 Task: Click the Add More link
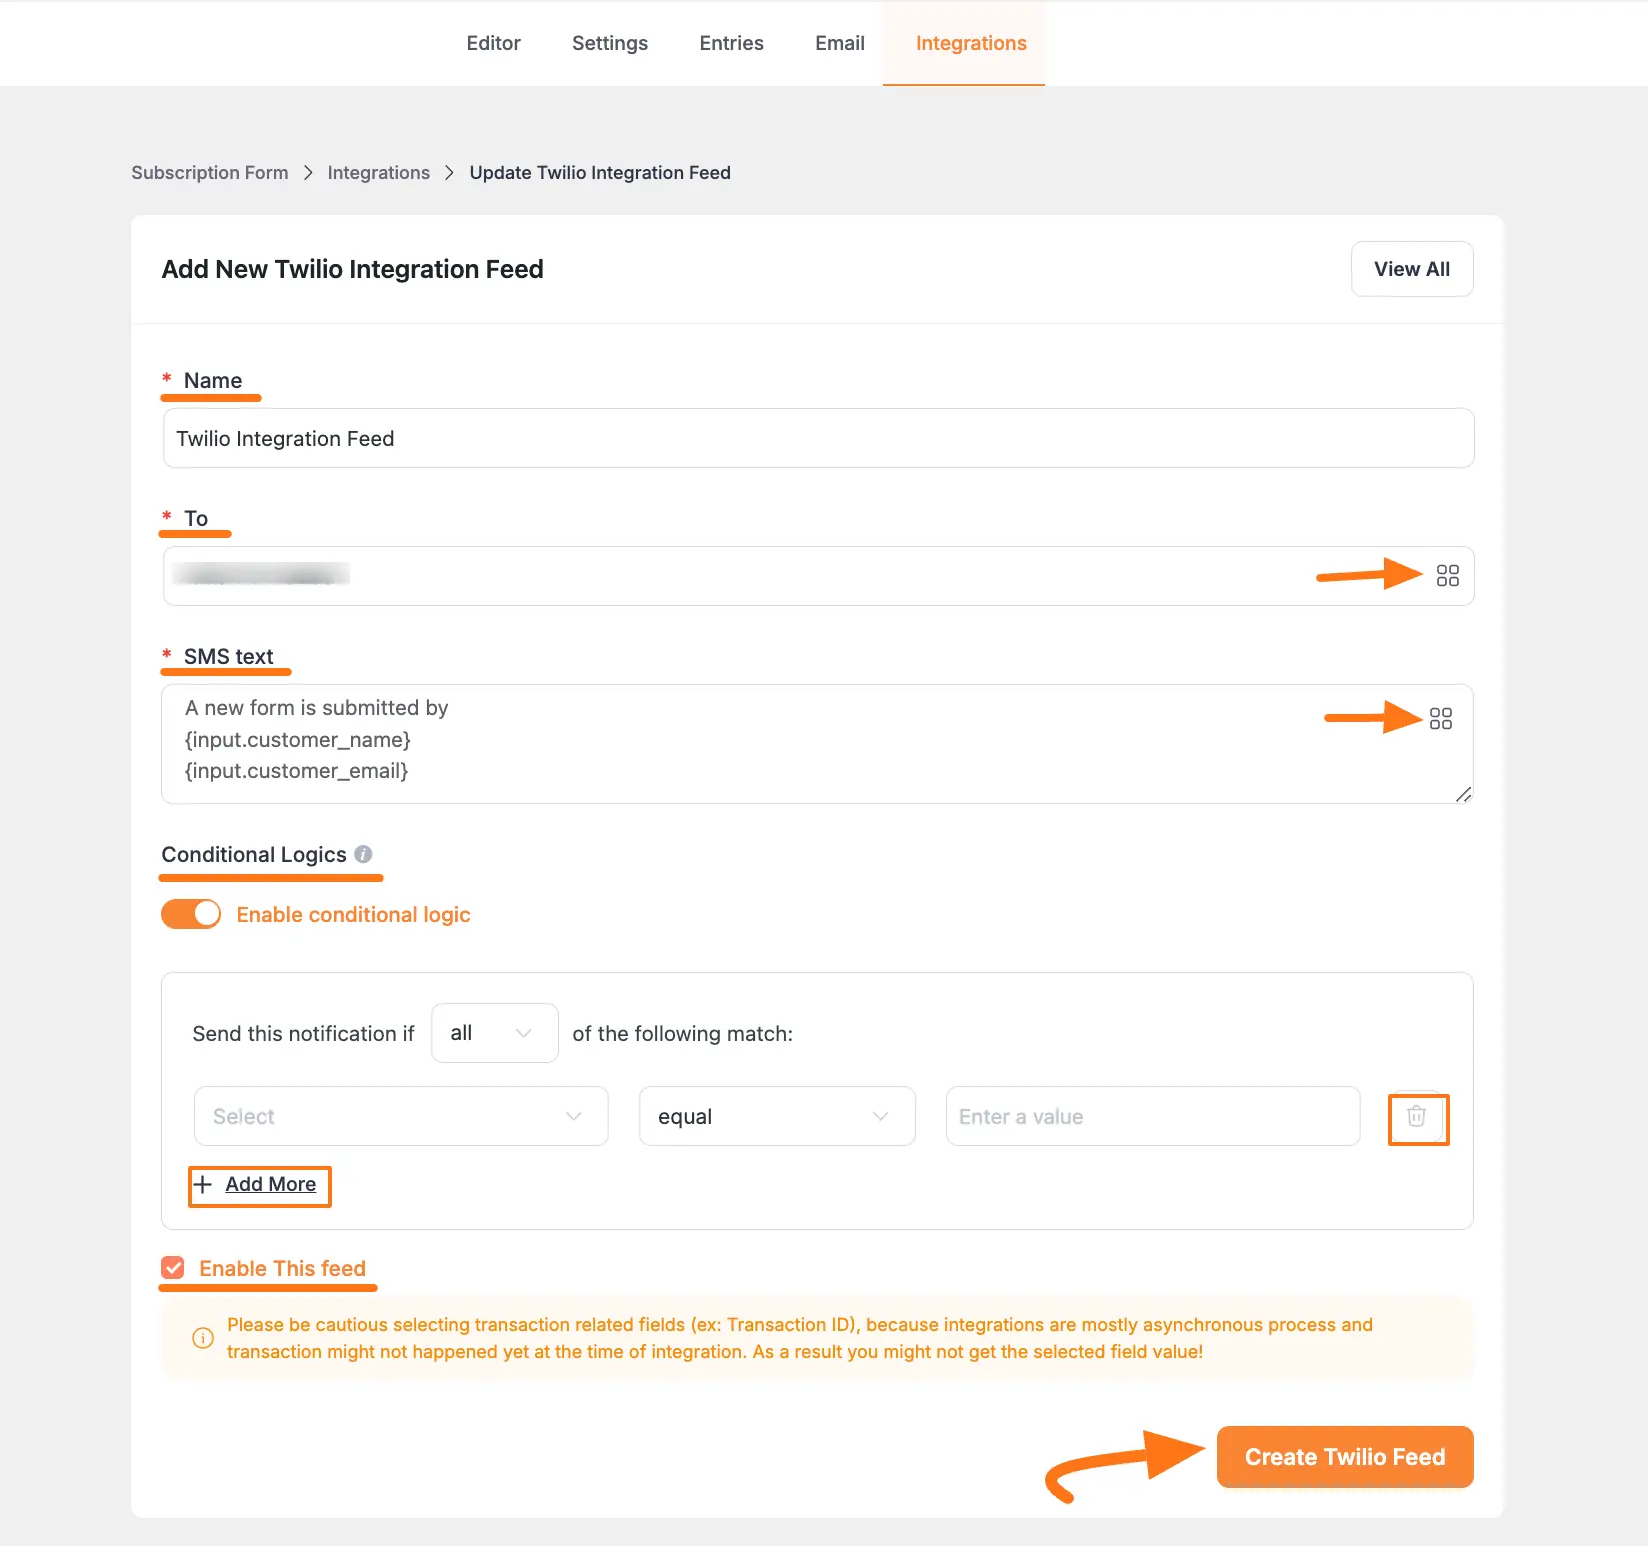pyautogui.click(x=270, y=1185)
